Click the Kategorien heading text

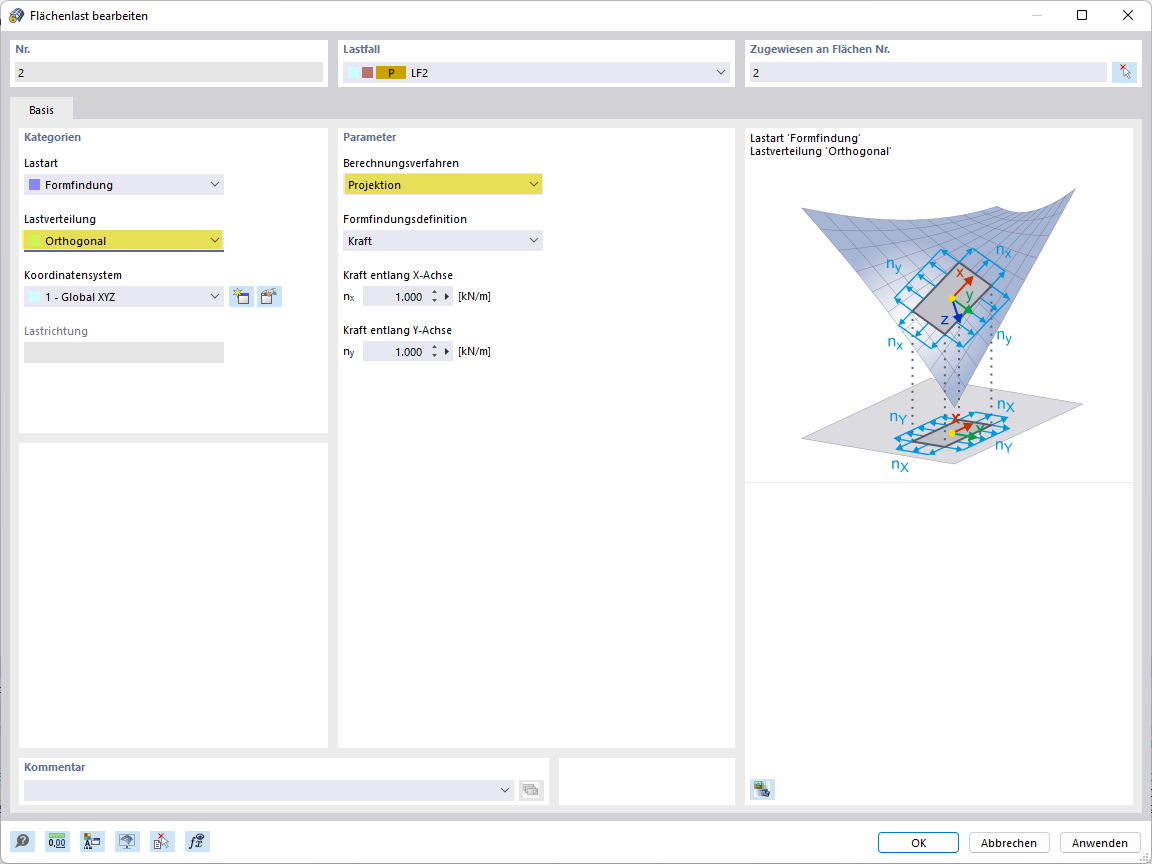(x=52, y=137)
